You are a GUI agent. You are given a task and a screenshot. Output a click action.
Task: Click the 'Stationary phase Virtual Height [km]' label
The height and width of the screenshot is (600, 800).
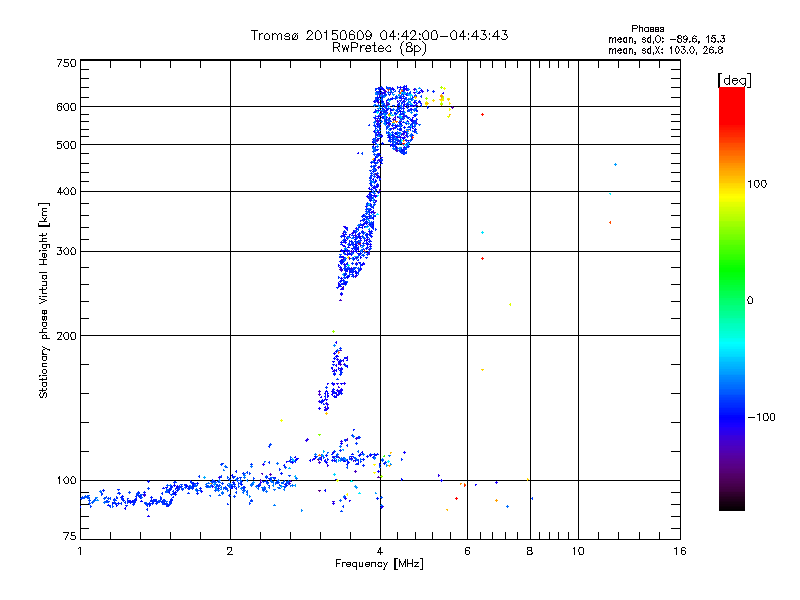(44, 300)
